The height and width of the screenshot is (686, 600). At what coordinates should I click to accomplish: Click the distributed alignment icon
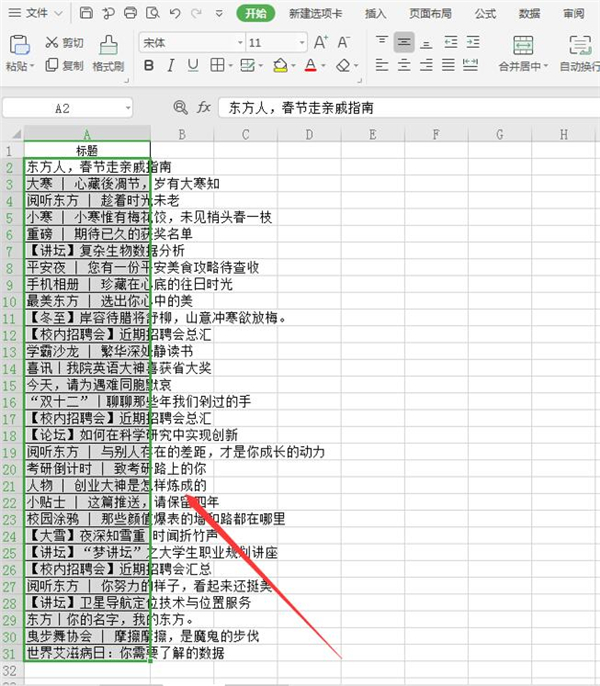pyautogui.click(x=470, y=65)
